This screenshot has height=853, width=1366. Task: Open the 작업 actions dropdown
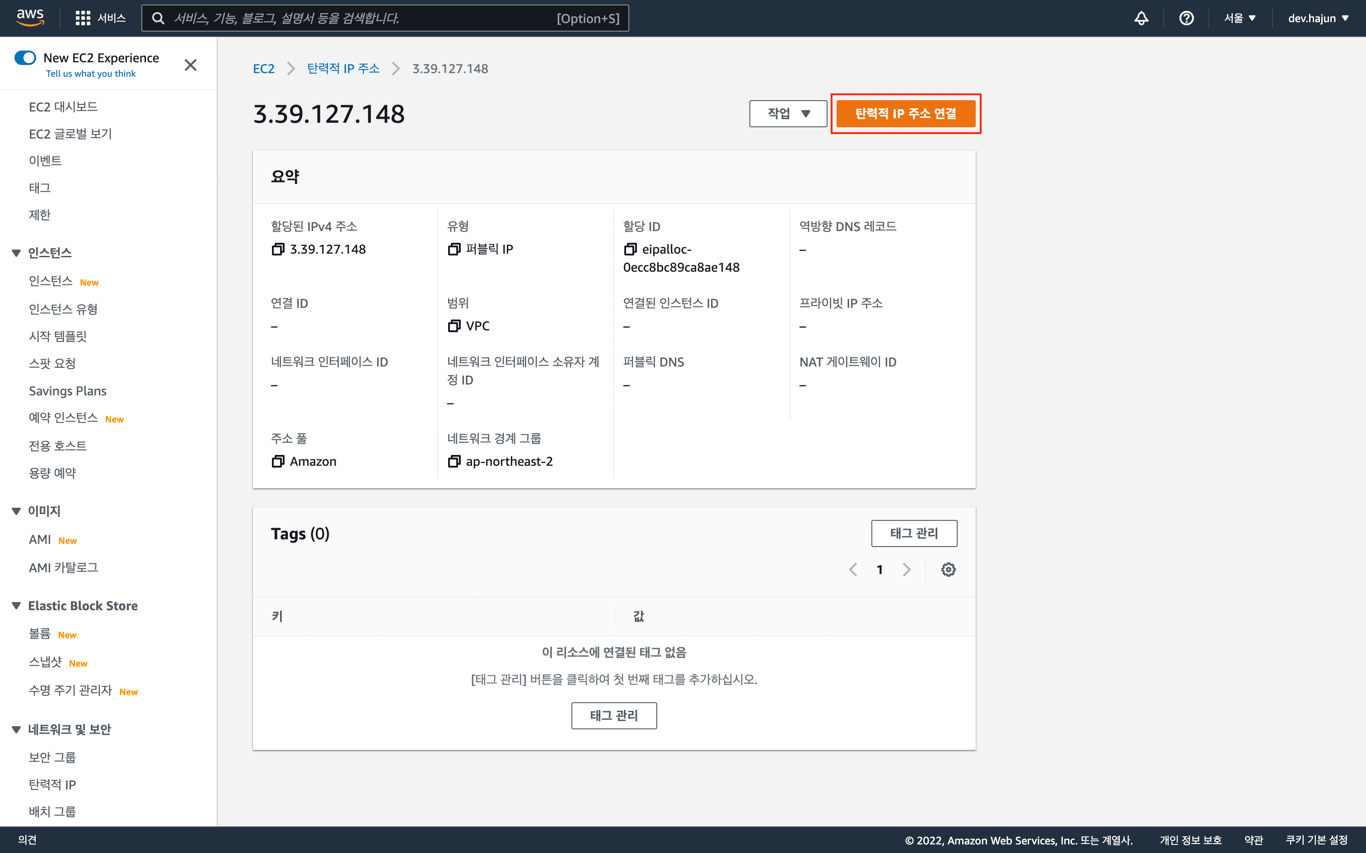pyautogui.click(x=788, y=114)
